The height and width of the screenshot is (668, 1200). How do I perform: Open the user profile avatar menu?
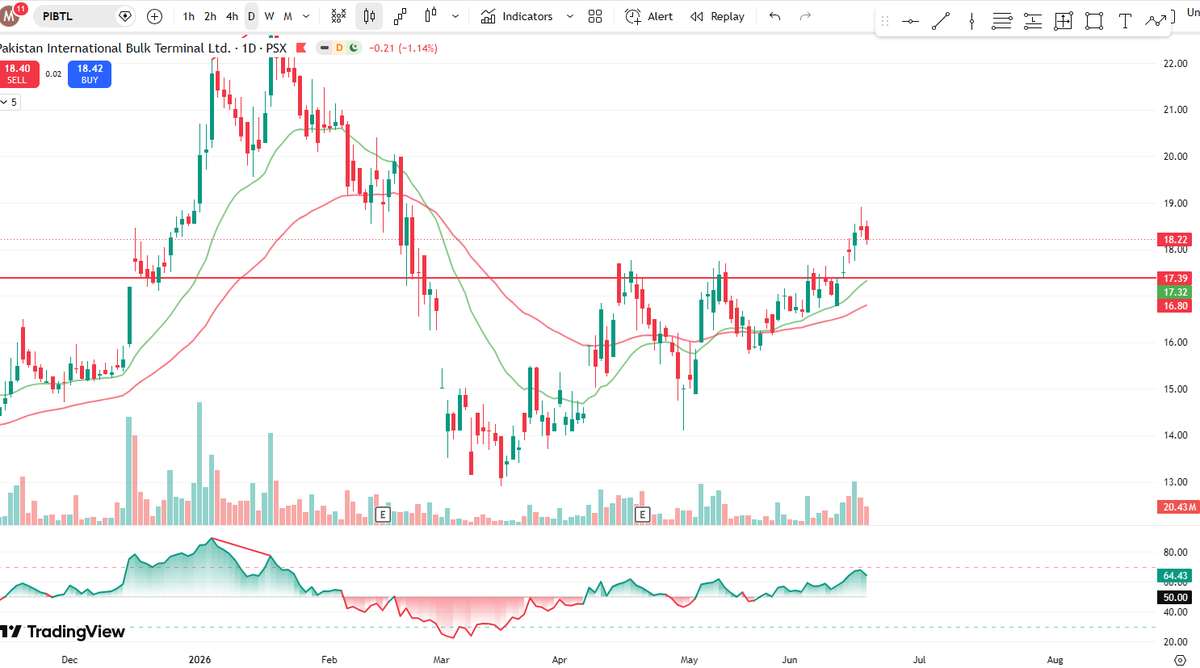(11, 15)
